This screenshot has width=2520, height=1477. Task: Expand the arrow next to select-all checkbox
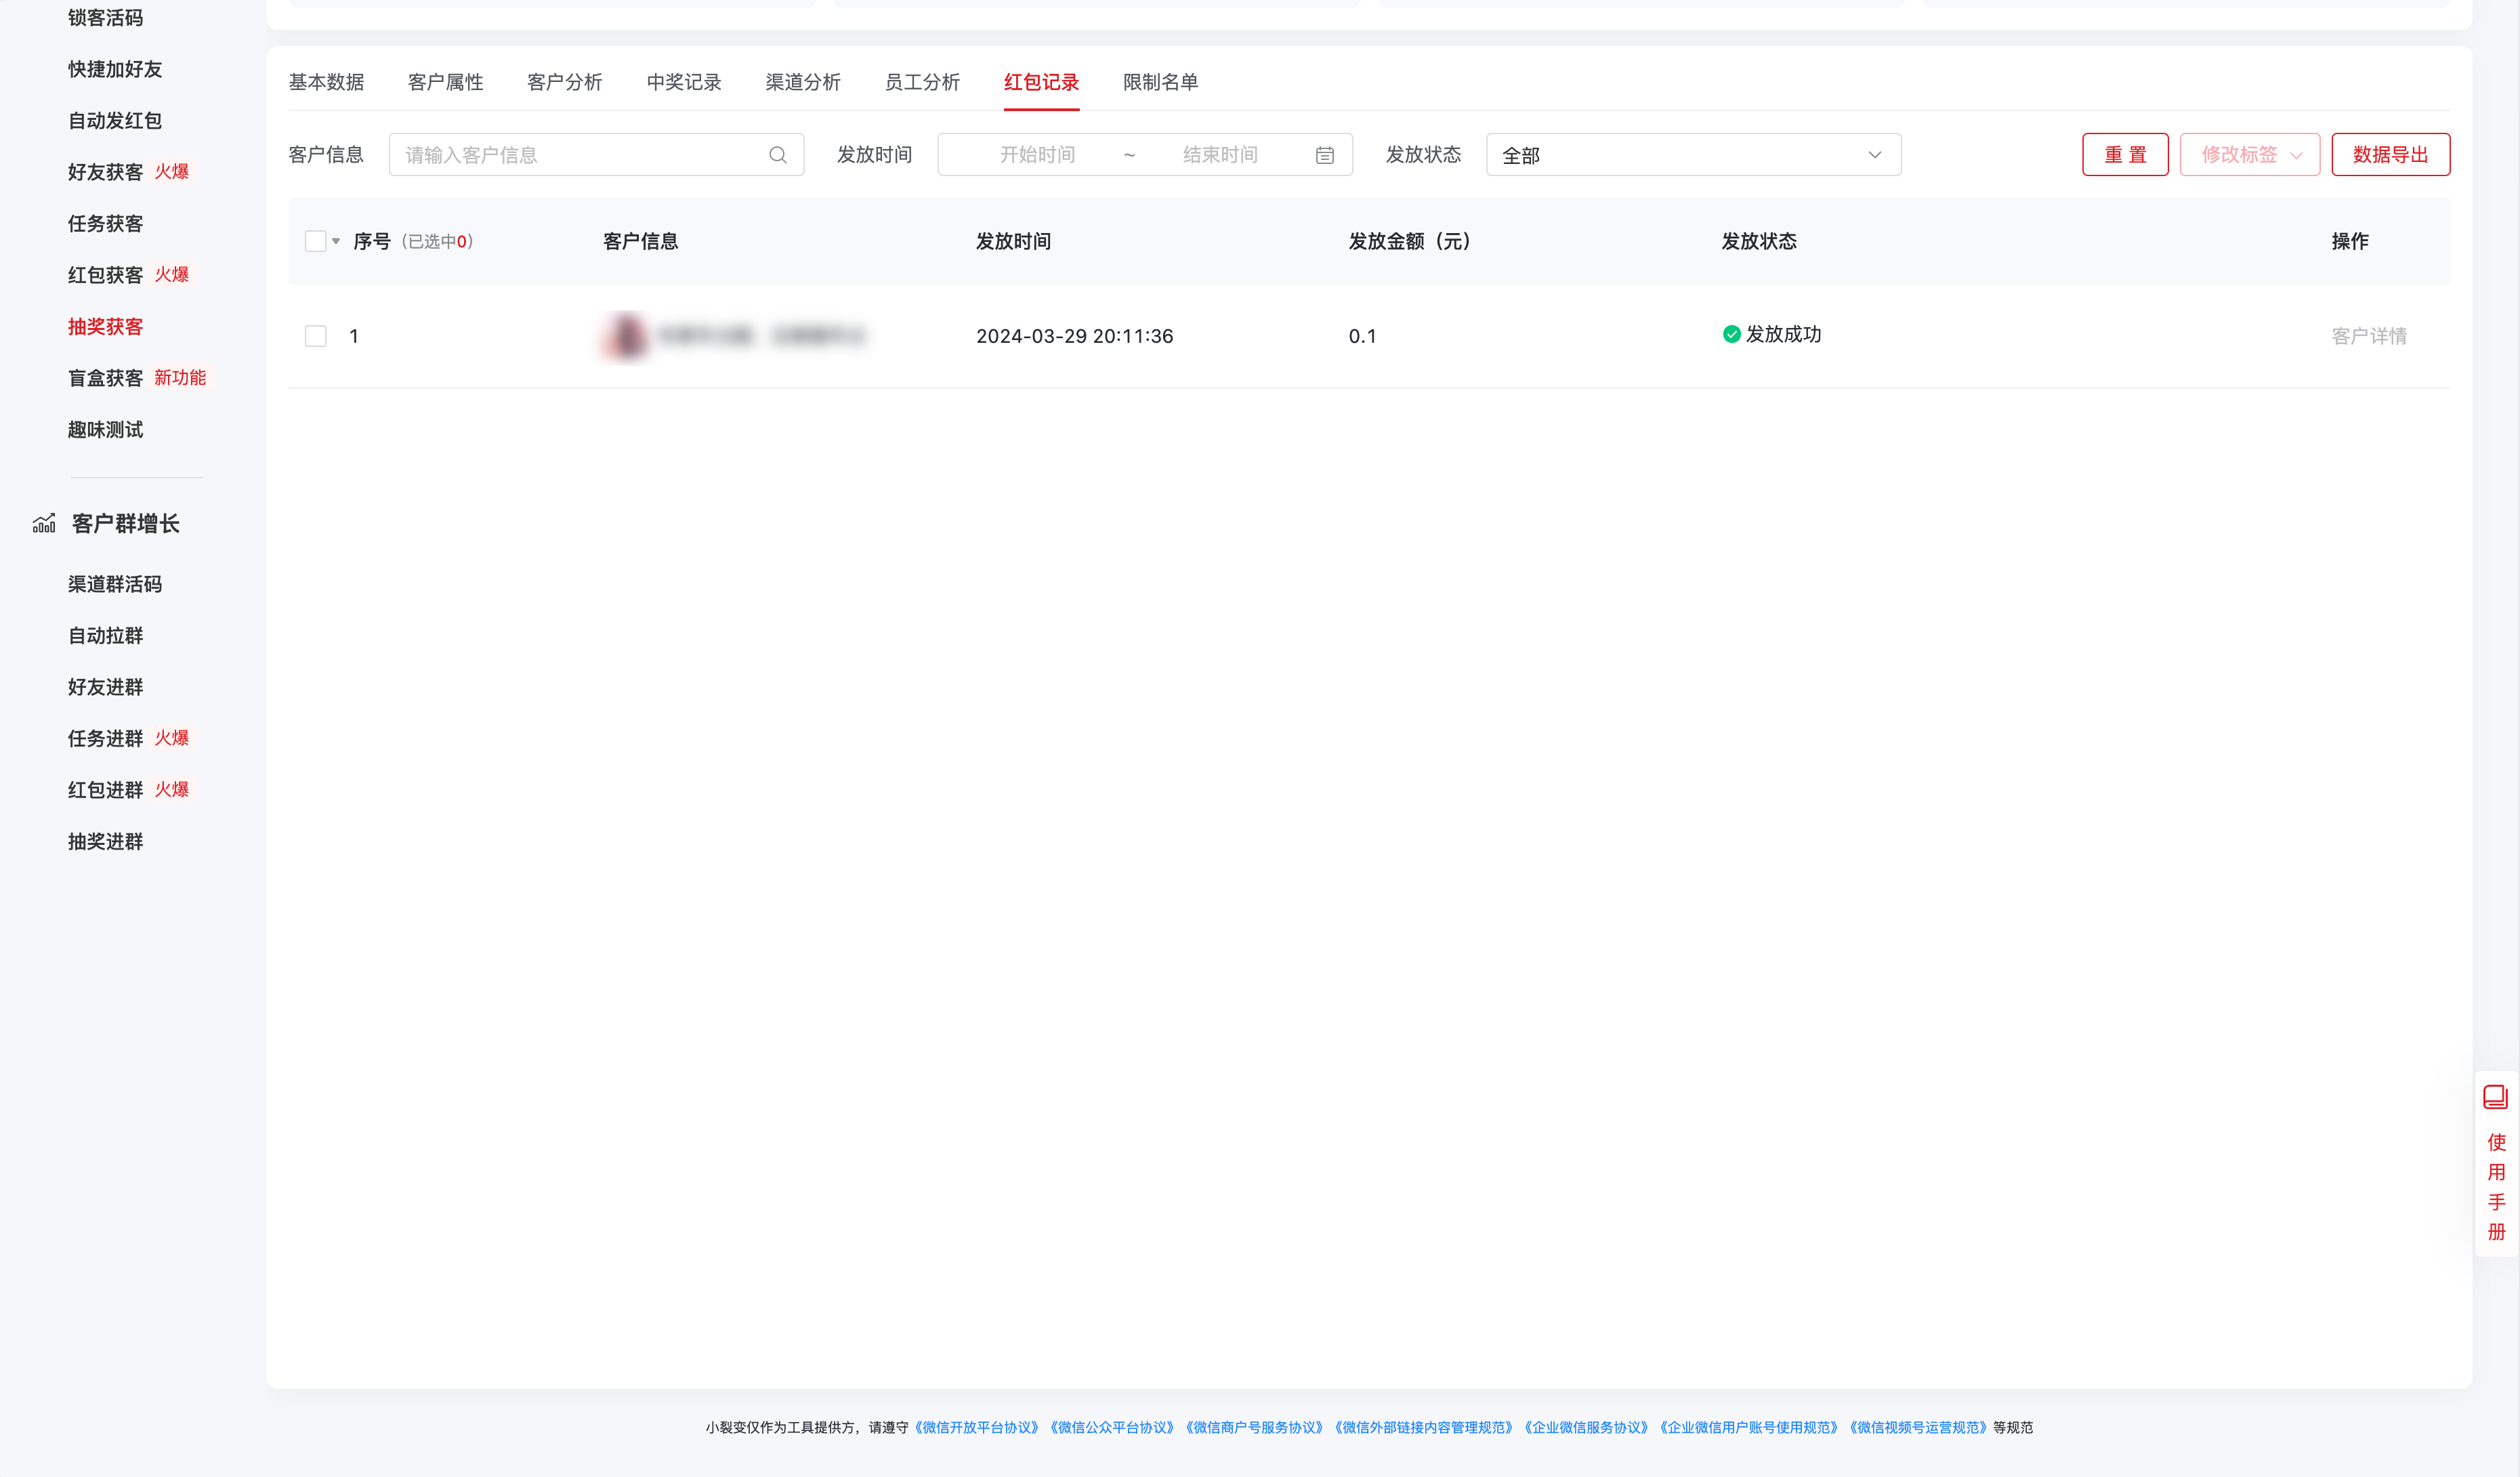coord(336,241)
